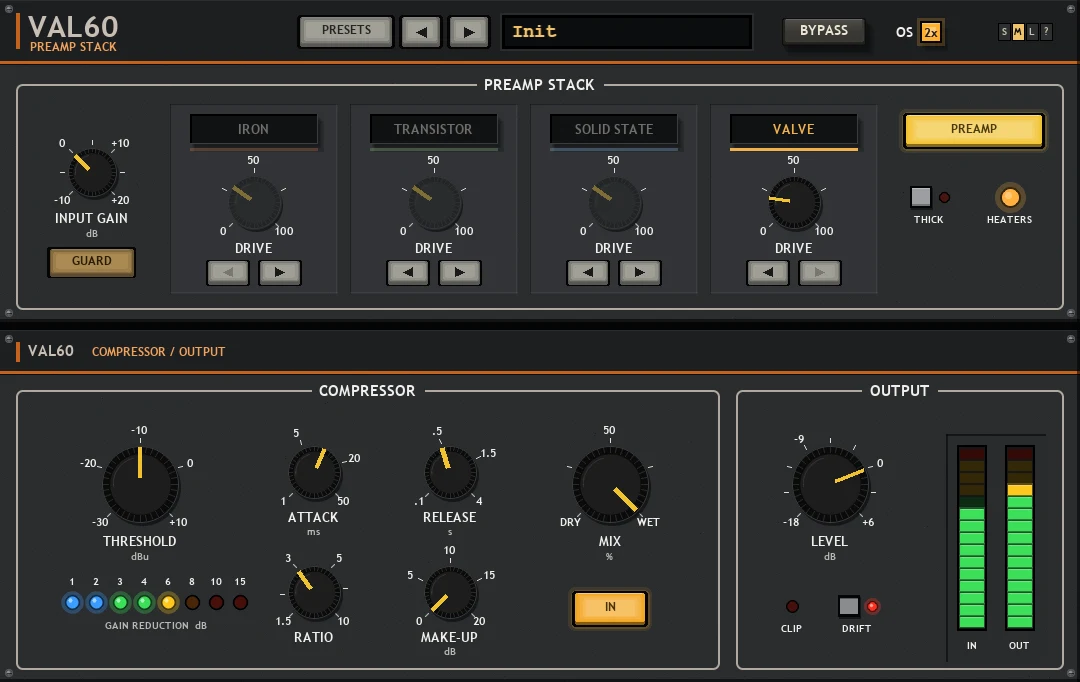Click the ATTACK knob
The width and height of the screenshot is (1080, 682).
(315, 473)
